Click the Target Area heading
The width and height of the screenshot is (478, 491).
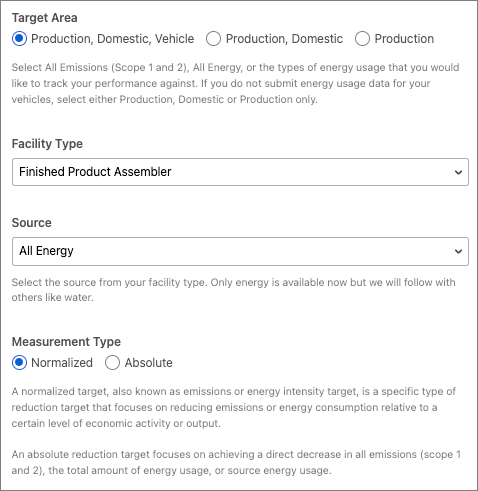pyautogui.click(x=45, y=18)
